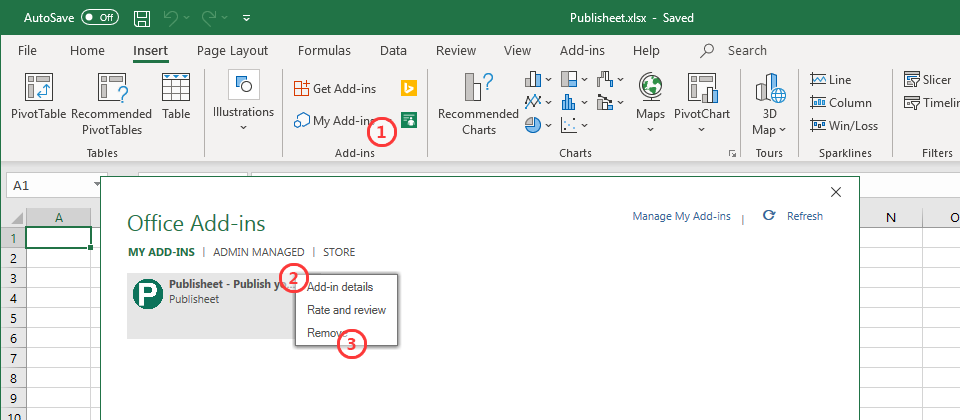Open the Help ribbon tab

[646, 51]
